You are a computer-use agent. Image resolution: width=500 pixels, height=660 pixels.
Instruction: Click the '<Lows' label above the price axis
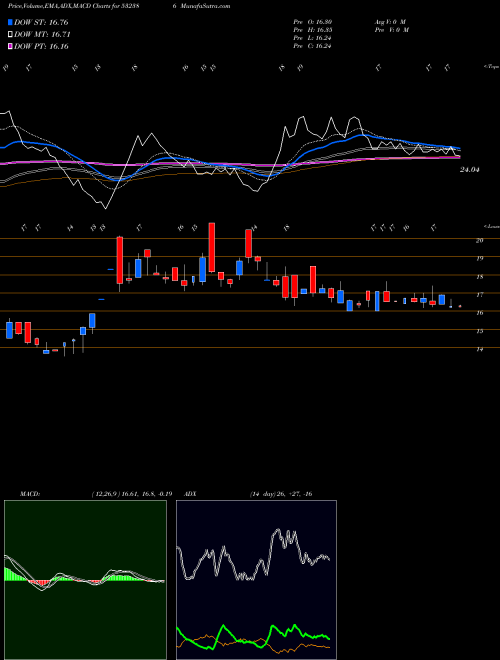(x=491, y=226)
